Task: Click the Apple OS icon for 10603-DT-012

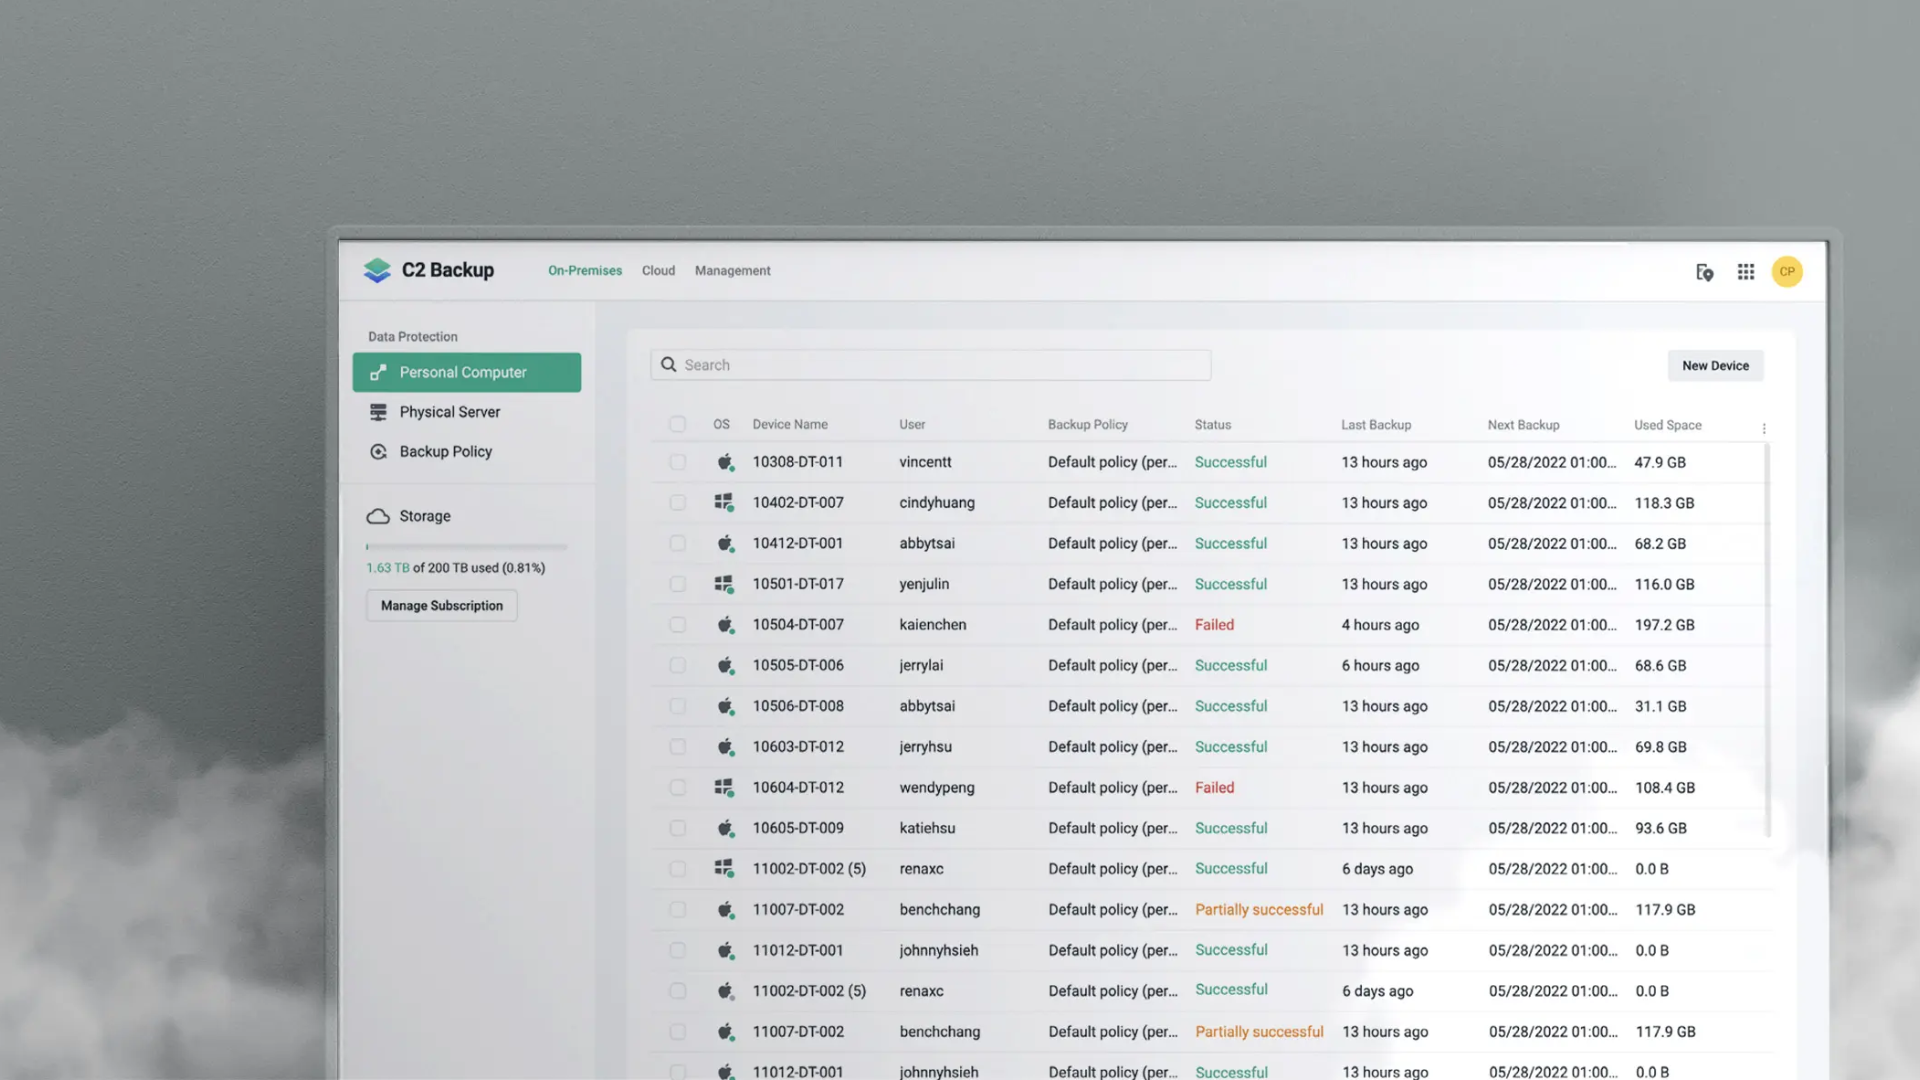Action: click(725, 747)
